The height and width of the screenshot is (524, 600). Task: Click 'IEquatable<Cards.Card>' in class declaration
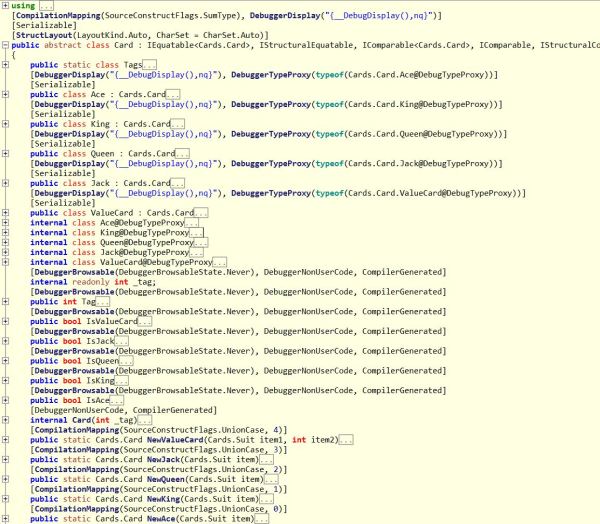click(199, 45)
